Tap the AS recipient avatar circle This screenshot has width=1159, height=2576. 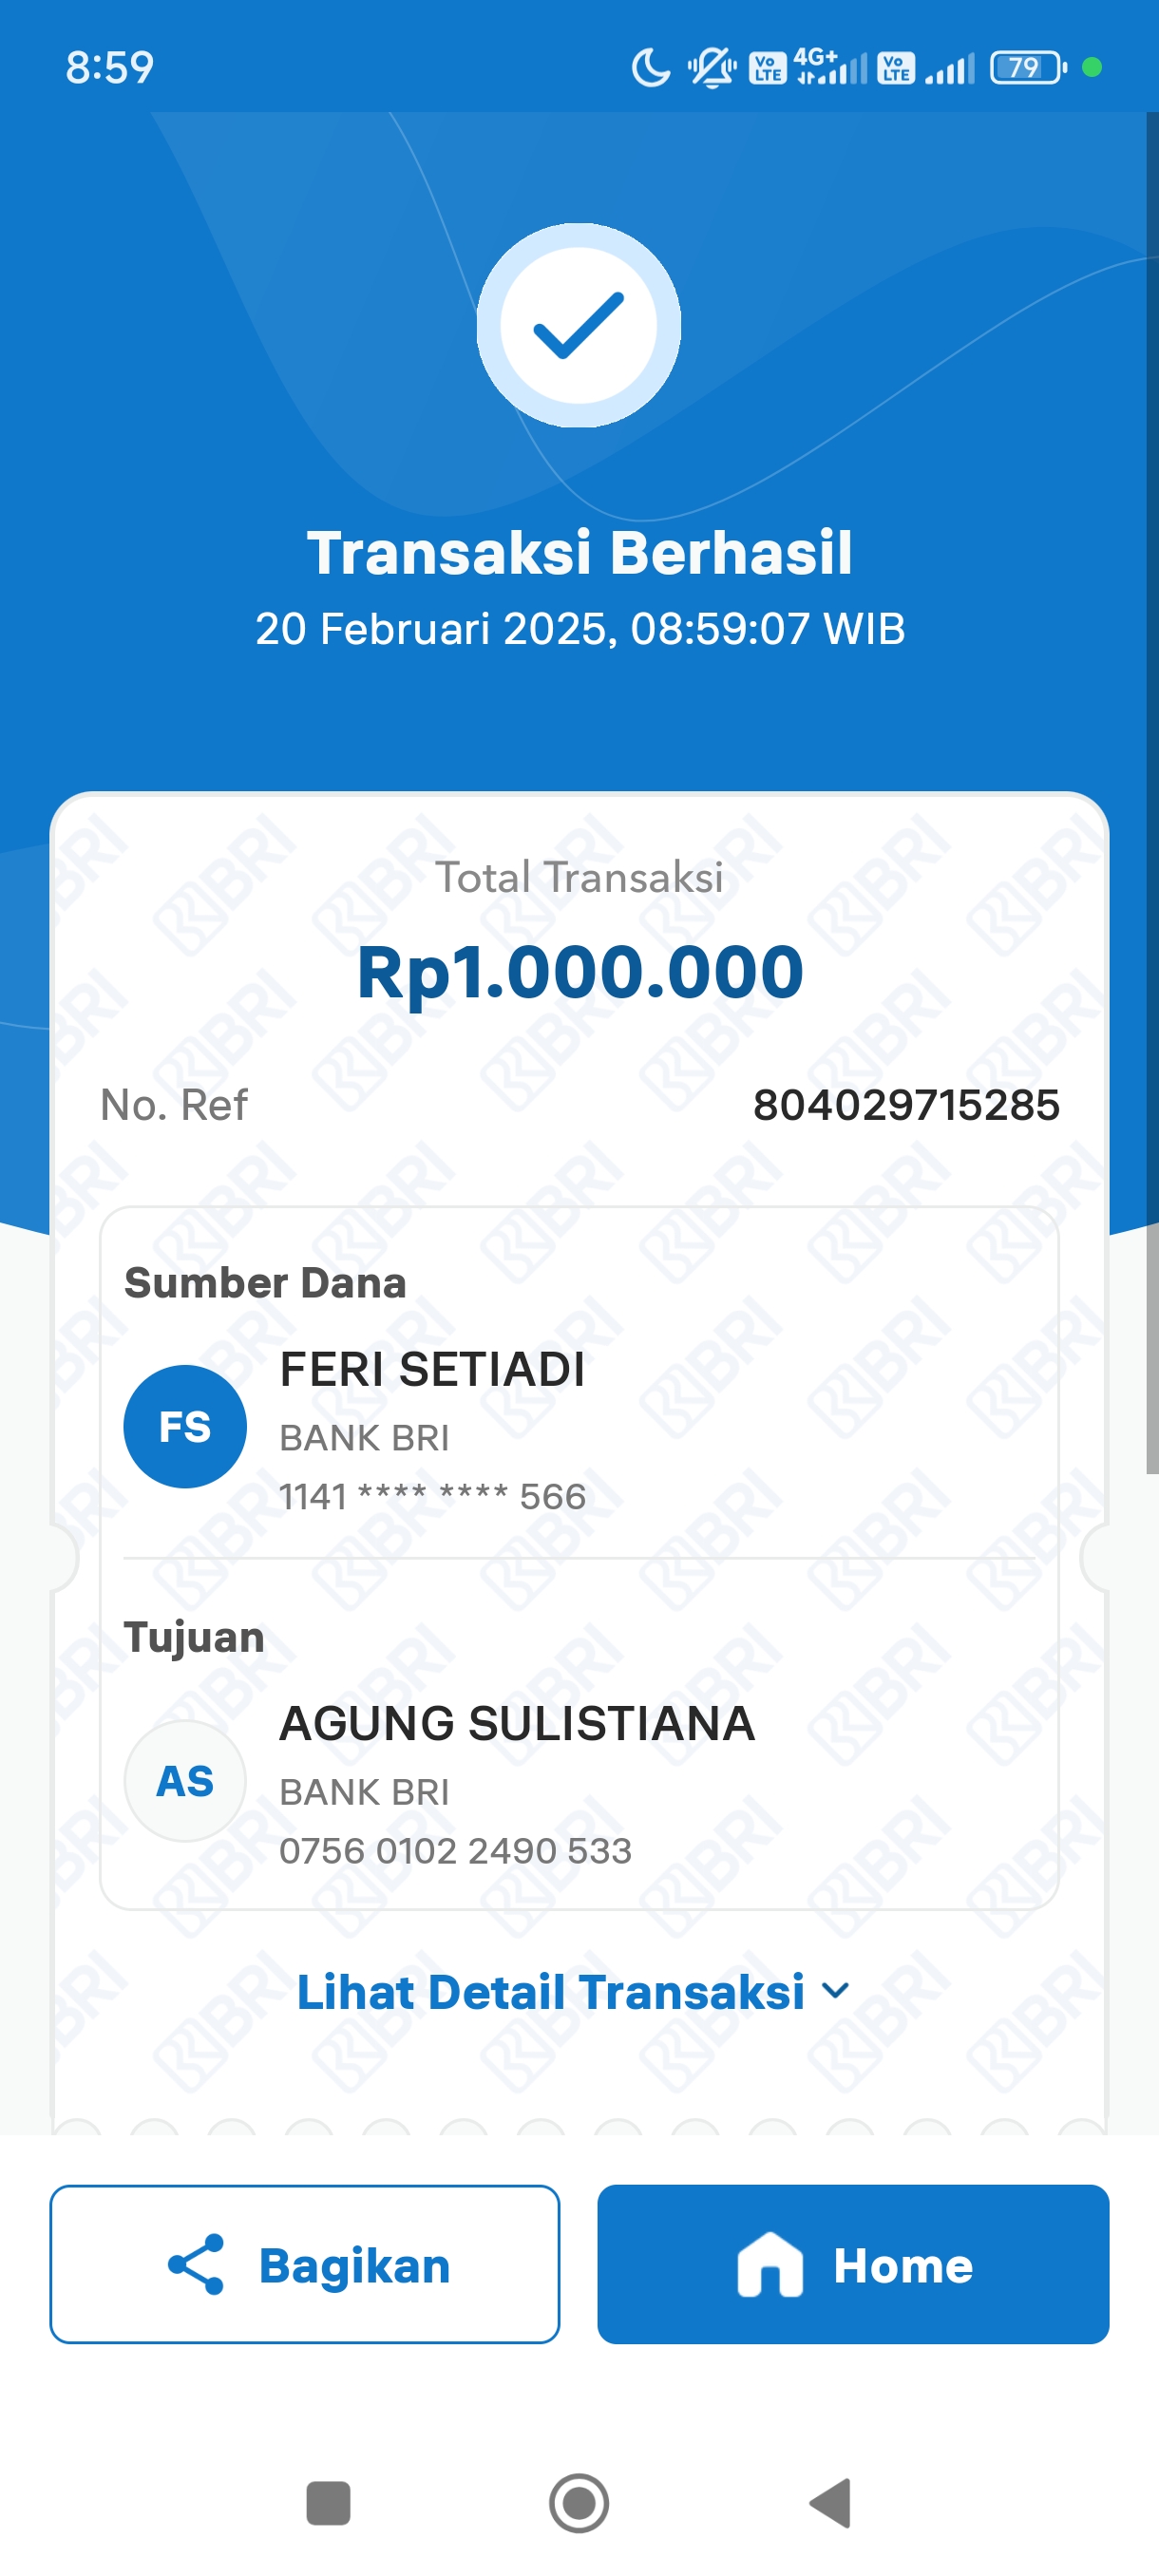pyautogui.click(x=185, y=1781)
